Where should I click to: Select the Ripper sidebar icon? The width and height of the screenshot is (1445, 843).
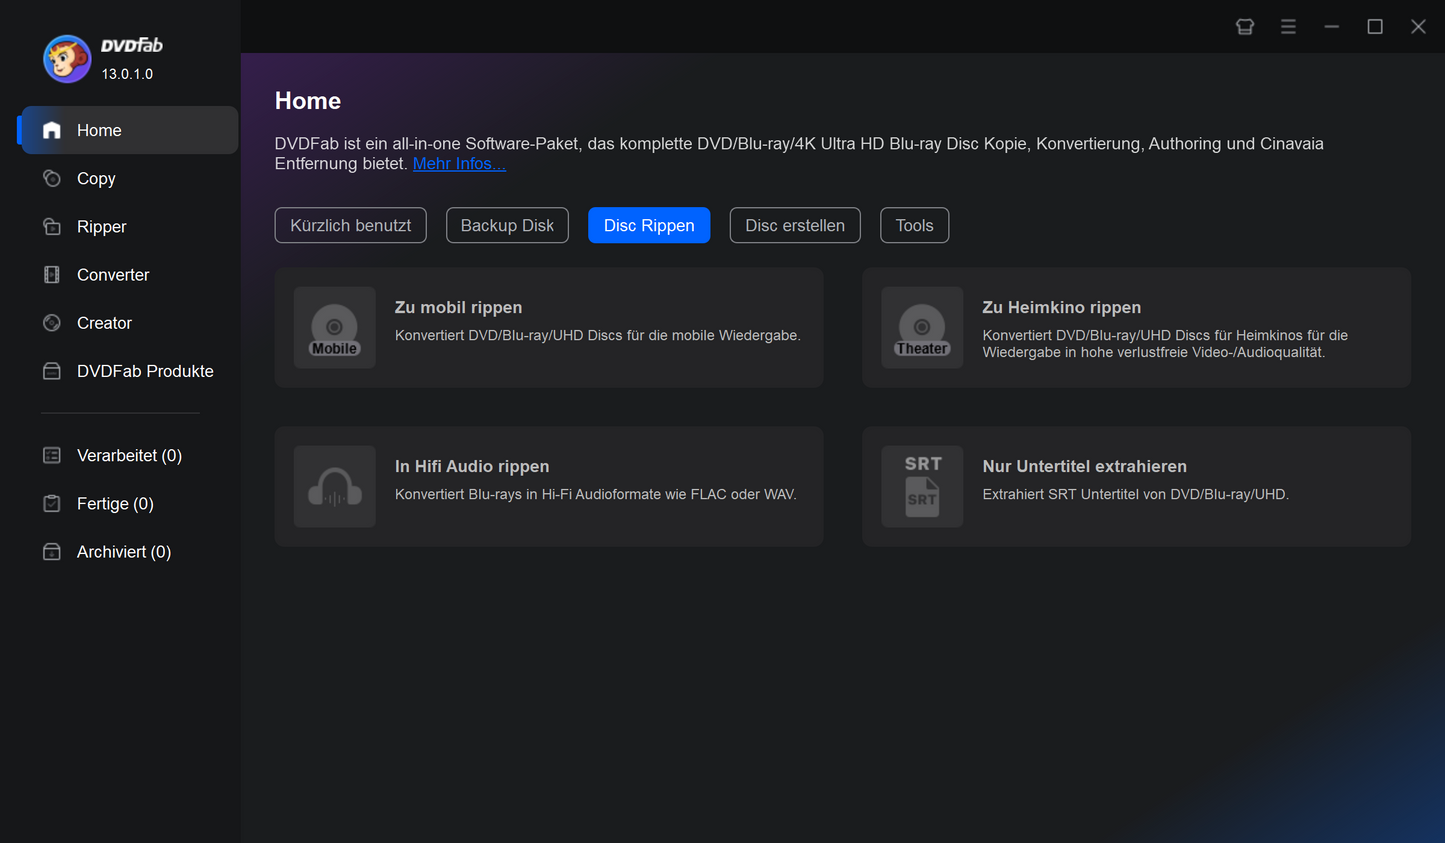coord(52,227)
